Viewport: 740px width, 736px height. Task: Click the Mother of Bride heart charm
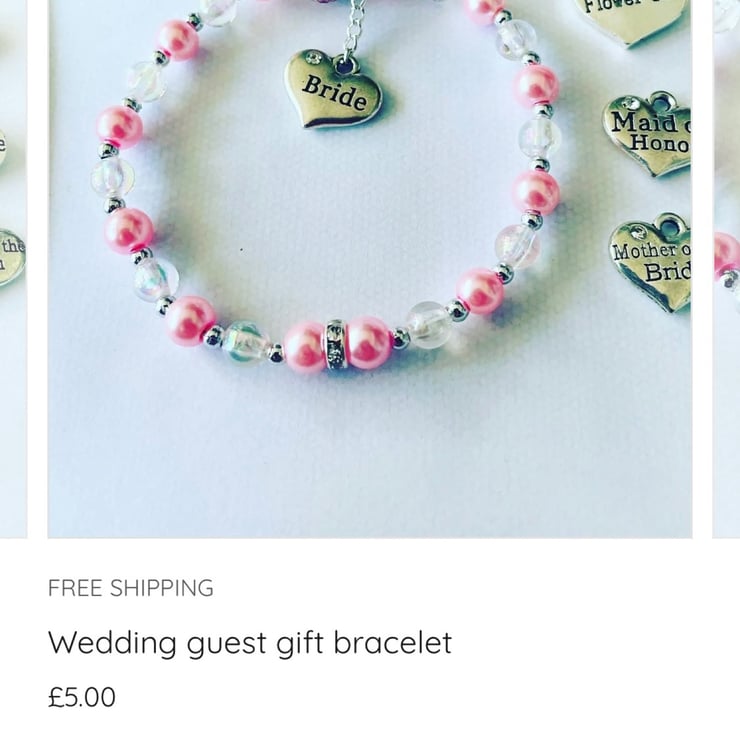click(x=651, y=262)
